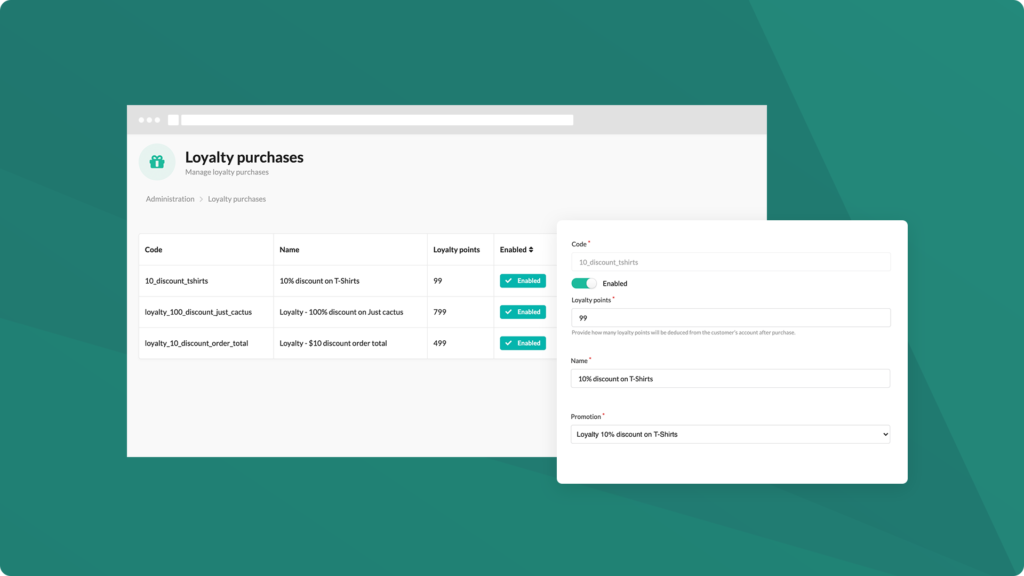Viewport: 1024px width, 576px height.
Task: Click the checkmark icon on the Just cactus Enabled badge
Action: point(510,312)
